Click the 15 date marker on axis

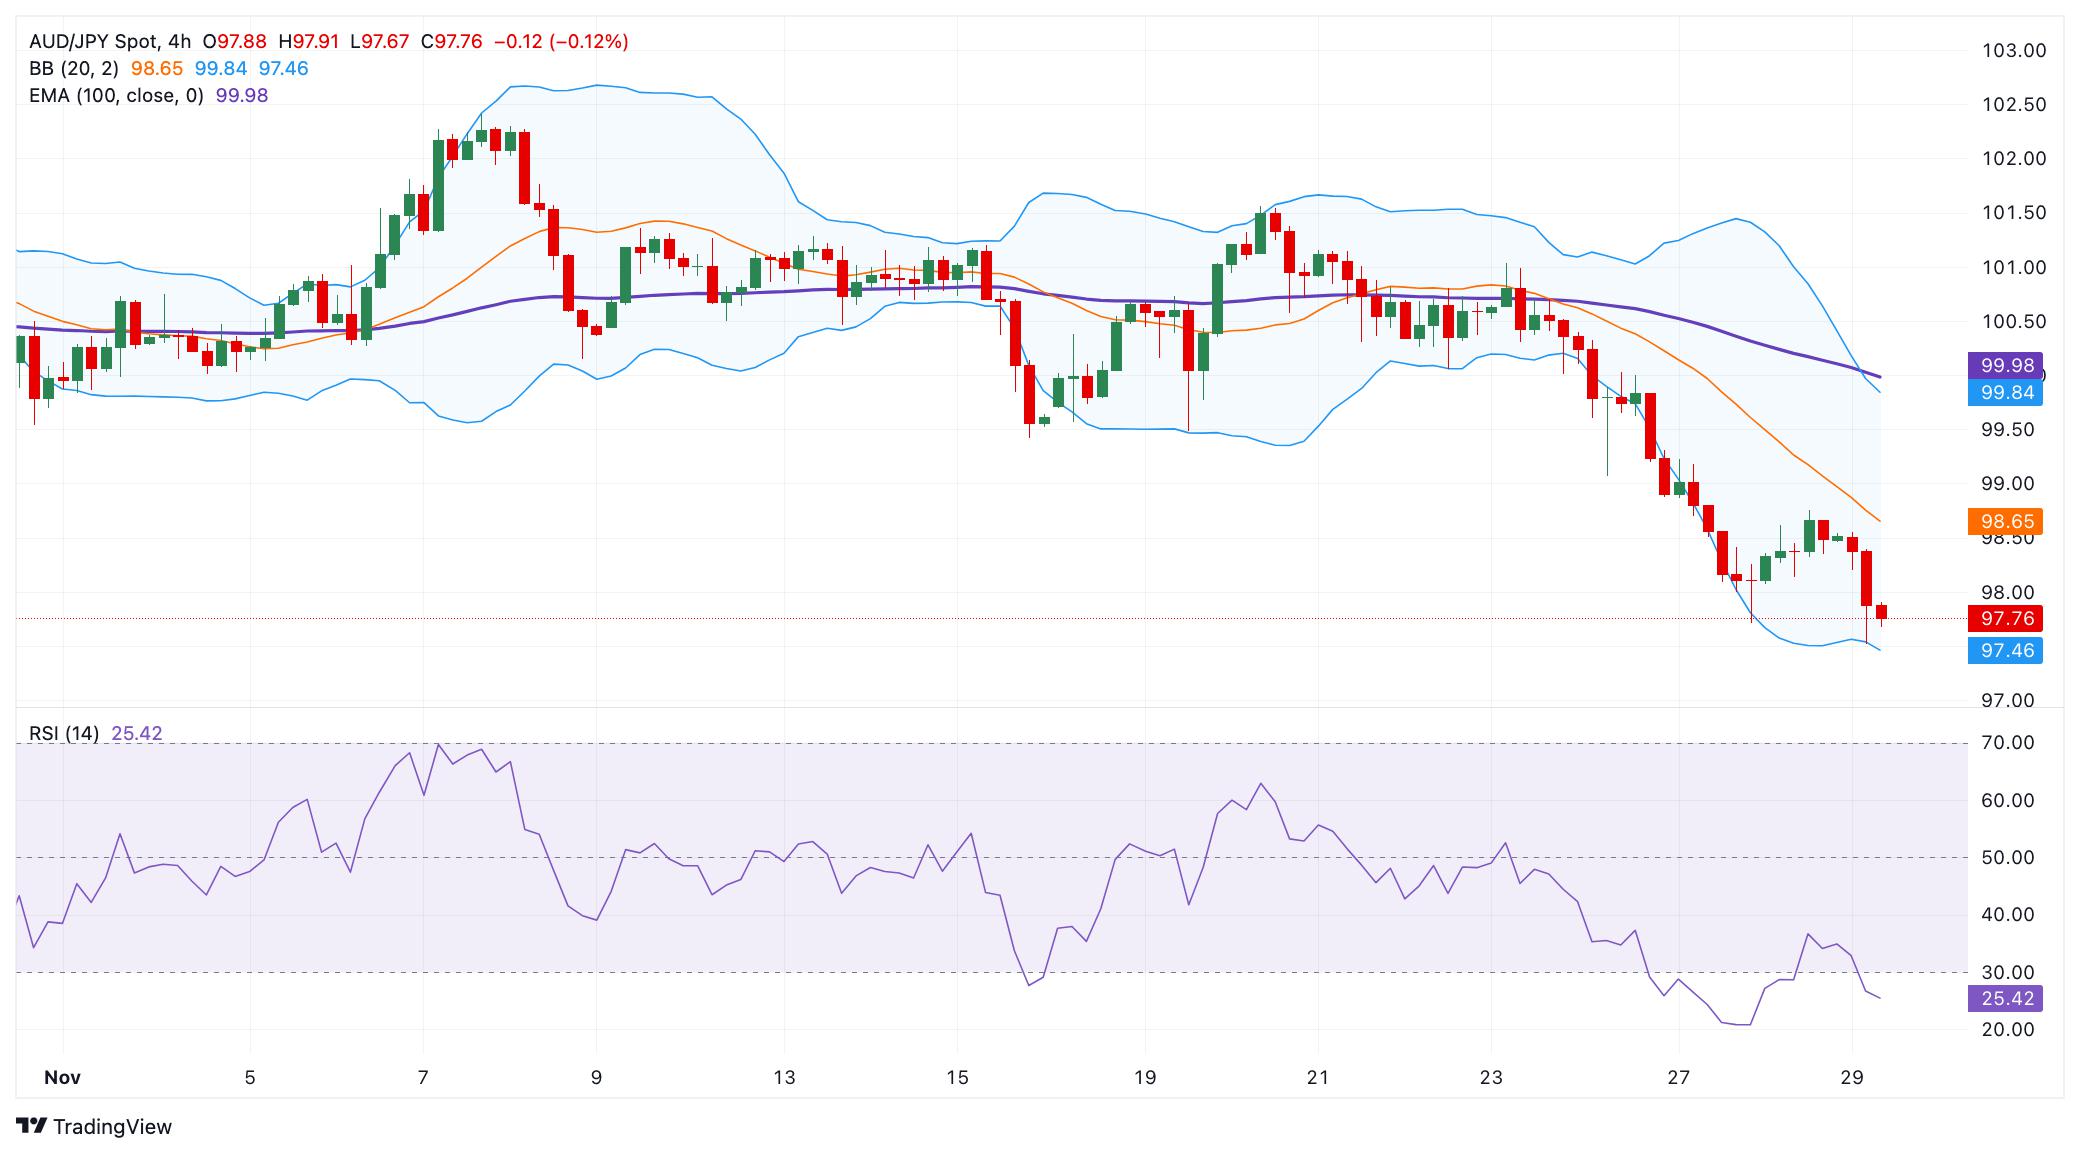tap(957, 1077)
